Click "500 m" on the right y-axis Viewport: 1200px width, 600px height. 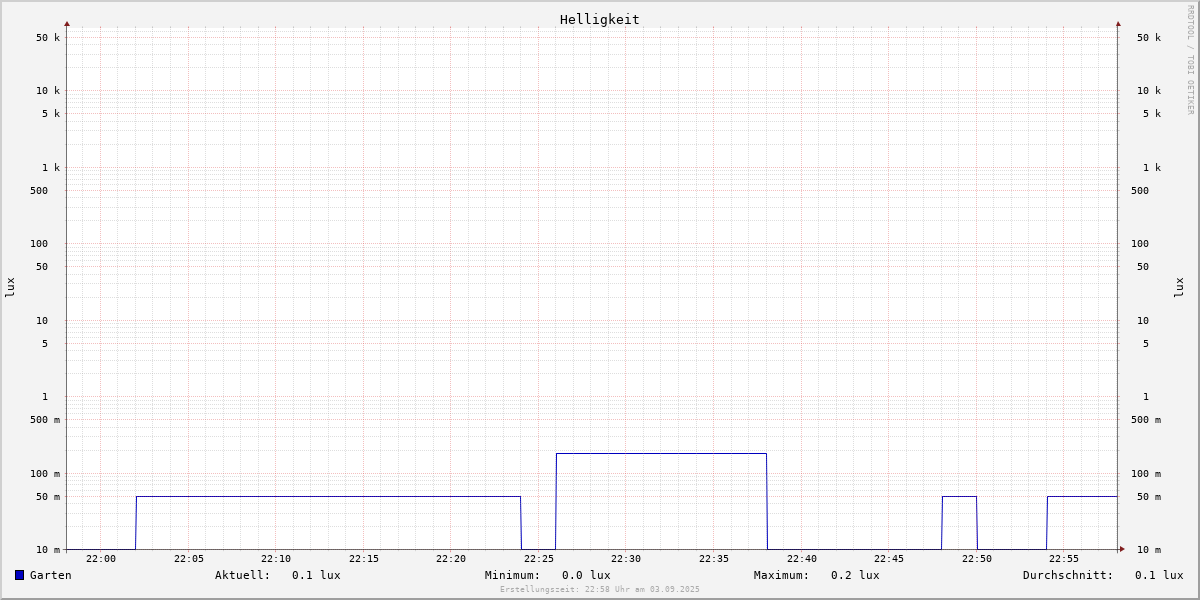tap(1146, 420)
